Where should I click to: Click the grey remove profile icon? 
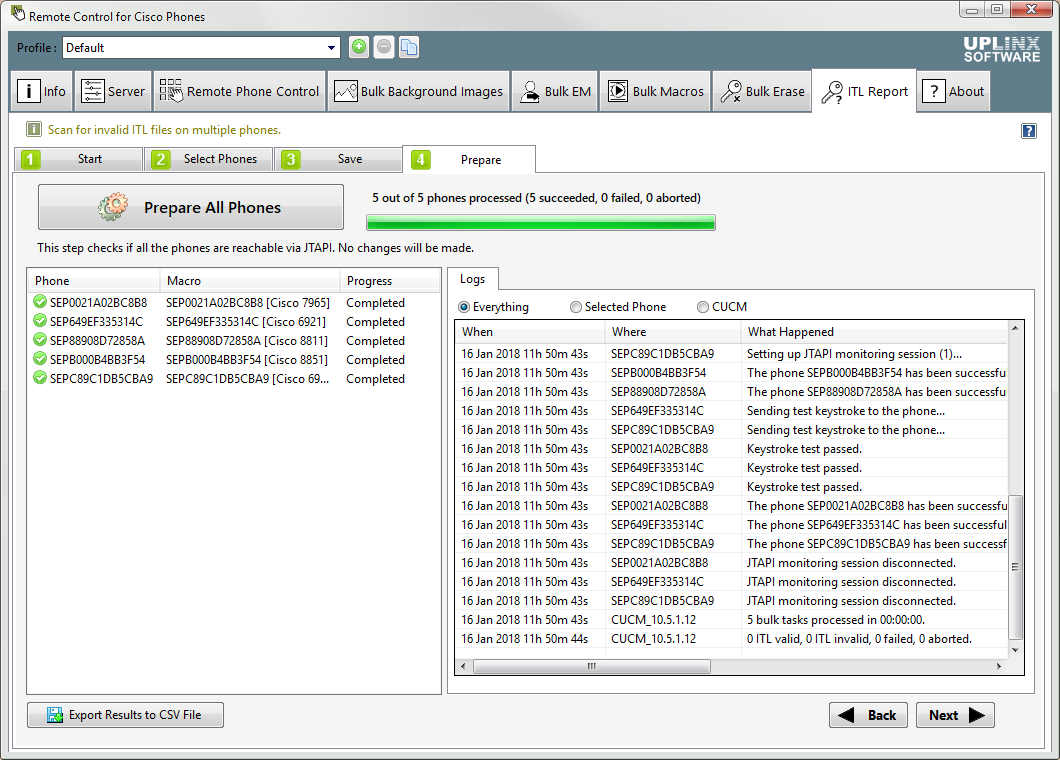[x=384, y=47]
